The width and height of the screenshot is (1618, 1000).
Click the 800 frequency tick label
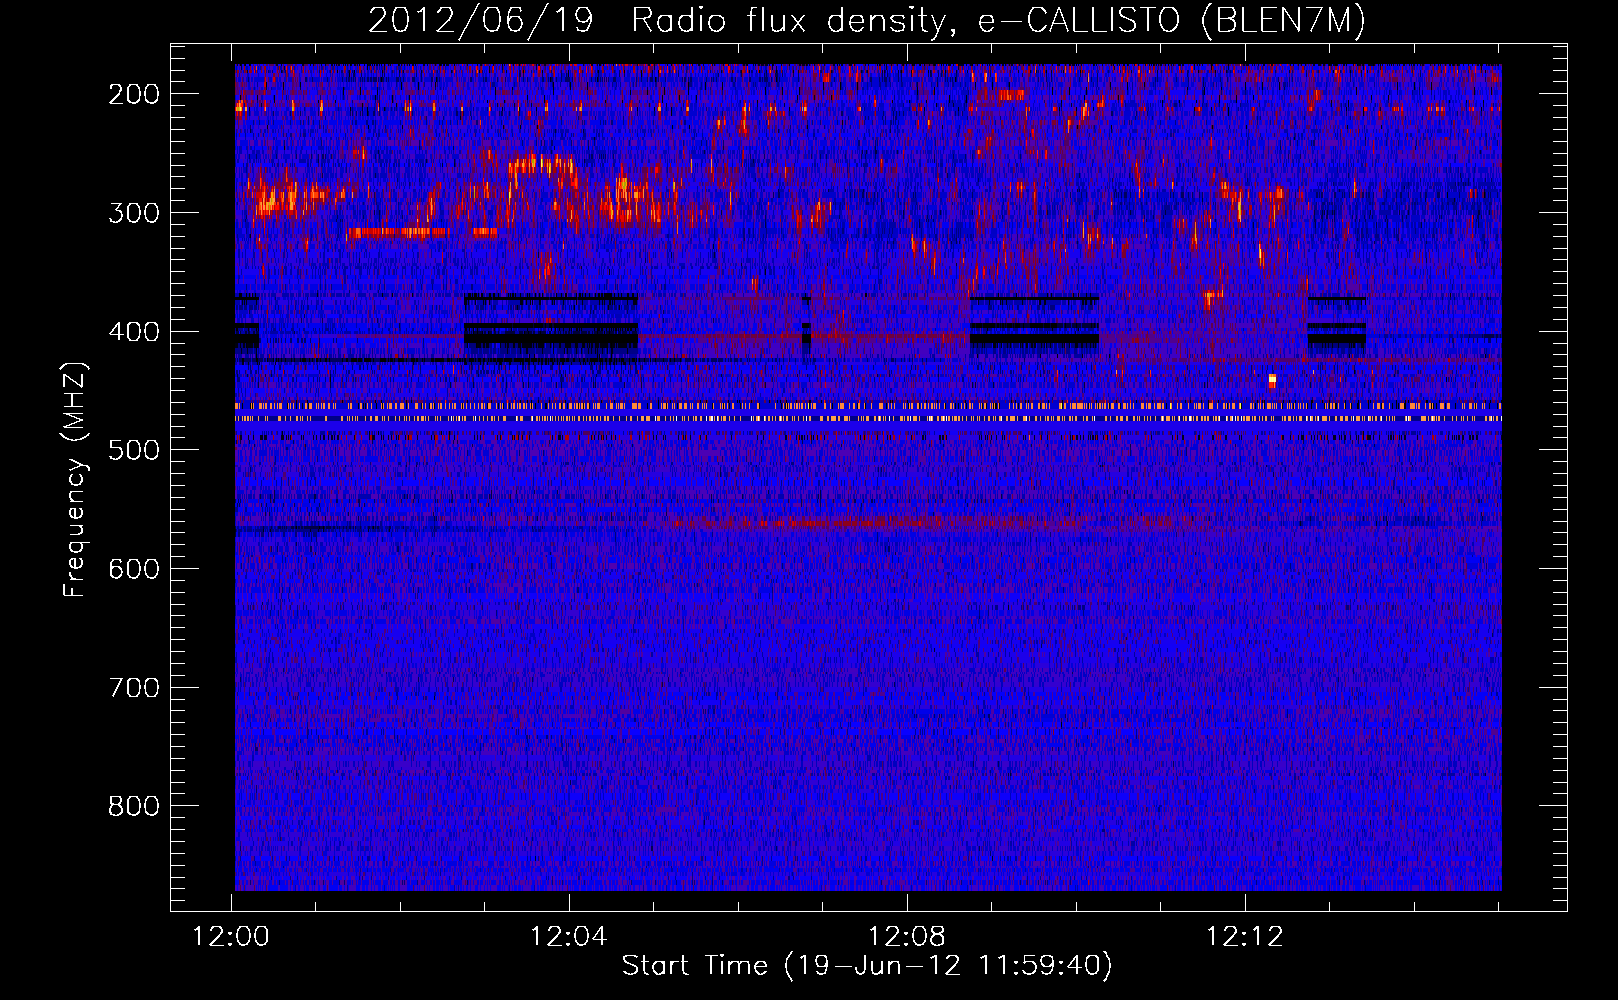point(134,806)
